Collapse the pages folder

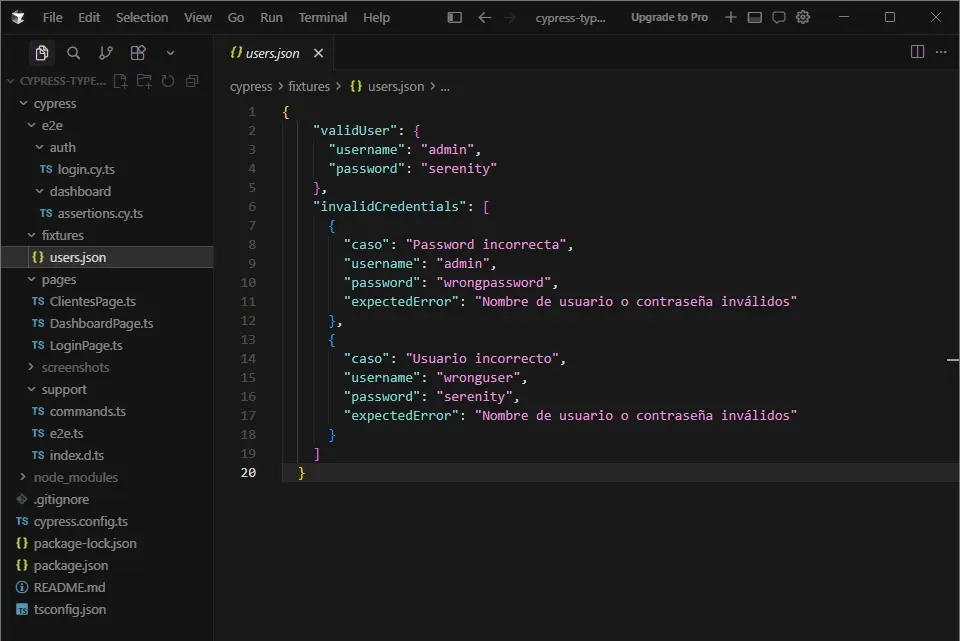pos(59,280)
